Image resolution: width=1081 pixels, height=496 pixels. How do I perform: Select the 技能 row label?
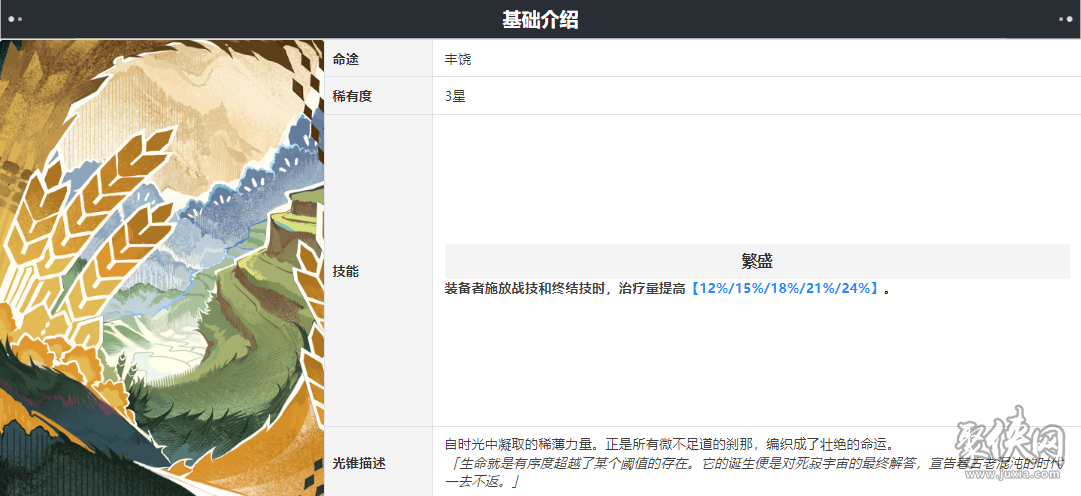click(x=345, y=272)
